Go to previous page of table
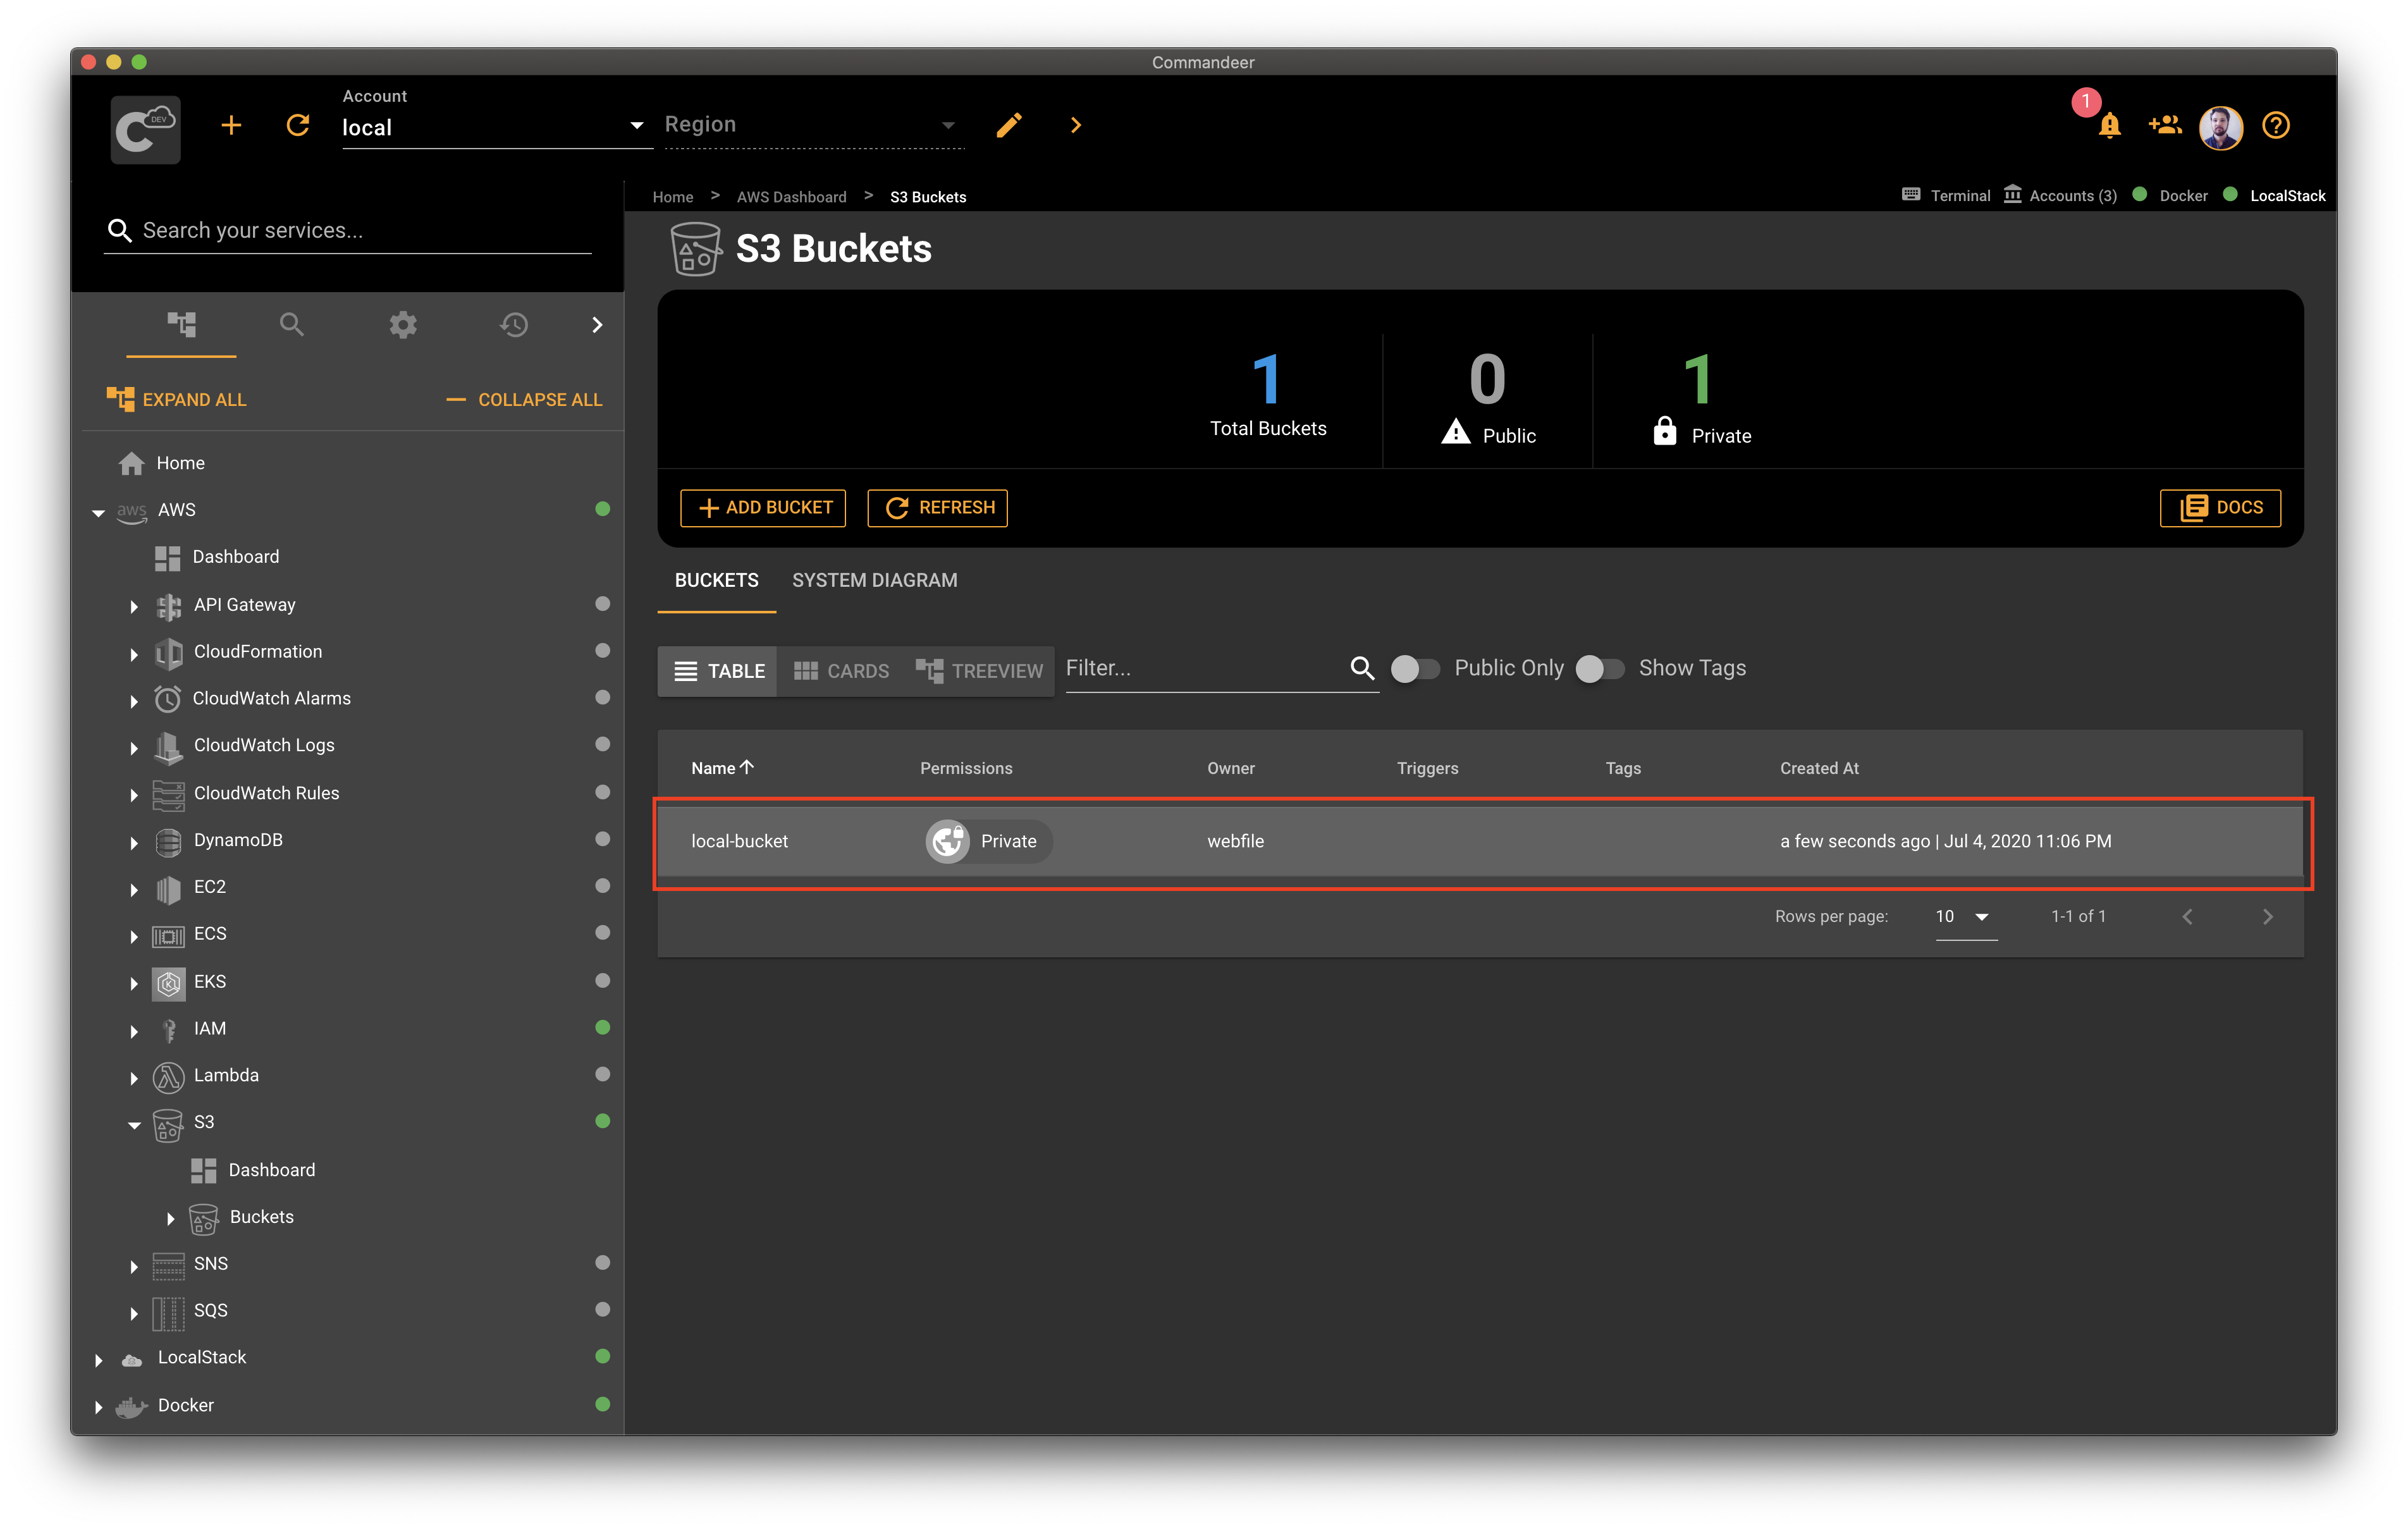This screenshot has height=1529, width=2408. click(2187, 917)
